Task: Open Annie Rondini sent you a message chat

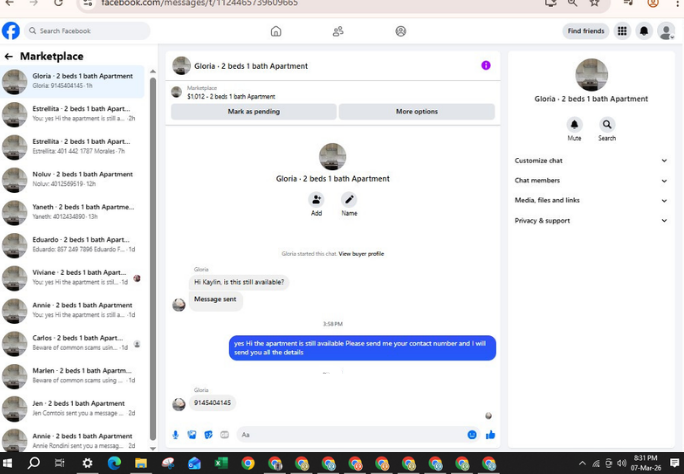Action: (72, 439)
